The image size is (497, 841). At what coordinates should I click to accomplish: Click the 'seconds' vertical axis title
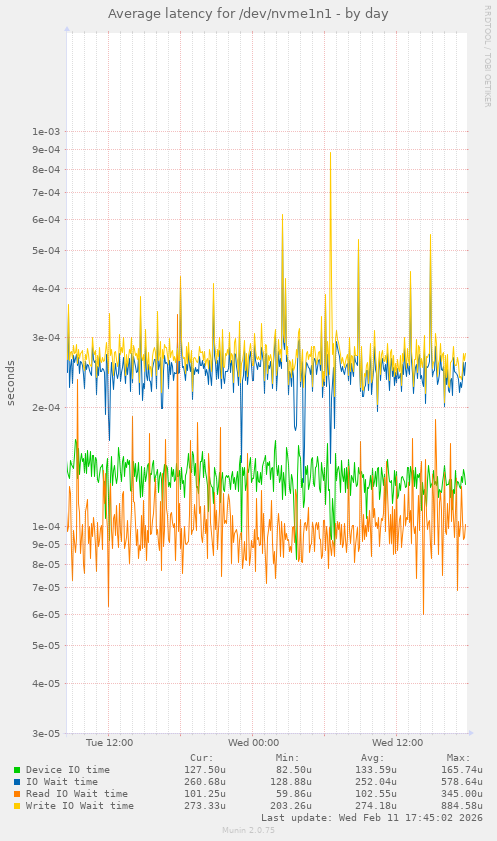click(x=11, y=383)
